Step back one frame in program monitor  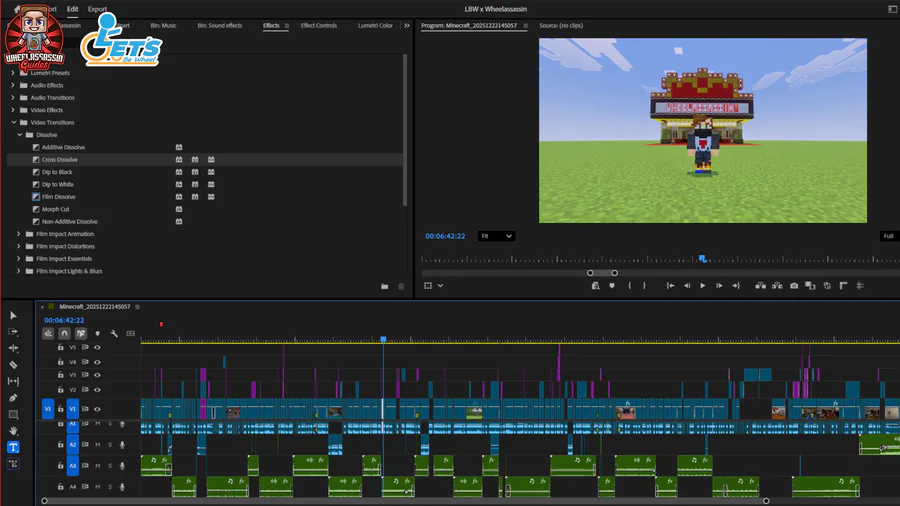[x=686, y=286]
